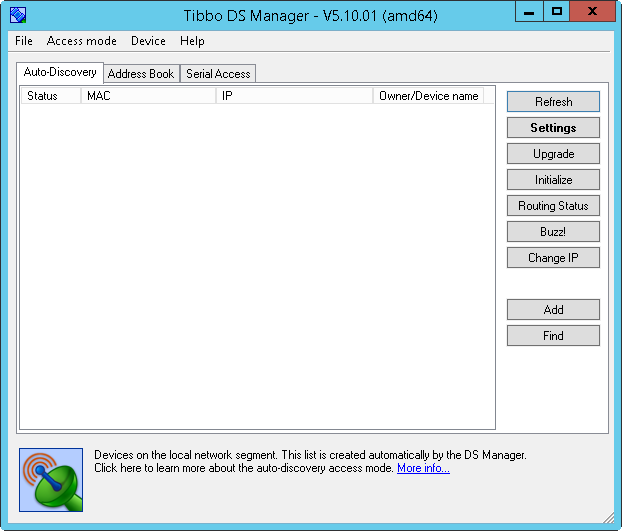Click the Find button
Viewport: 622px width, 531px height.
(x=553, y=336)
